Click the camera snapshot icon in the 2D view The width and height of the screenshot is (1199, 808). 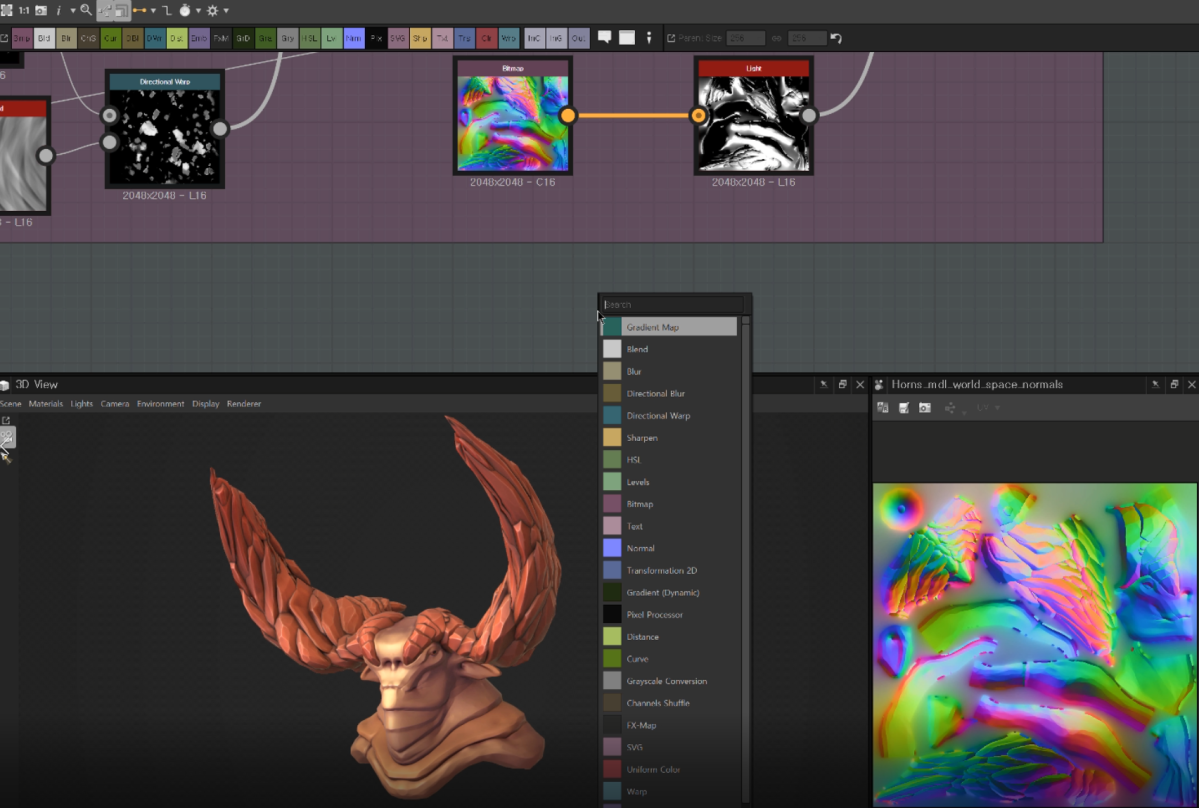click(924, 407)
